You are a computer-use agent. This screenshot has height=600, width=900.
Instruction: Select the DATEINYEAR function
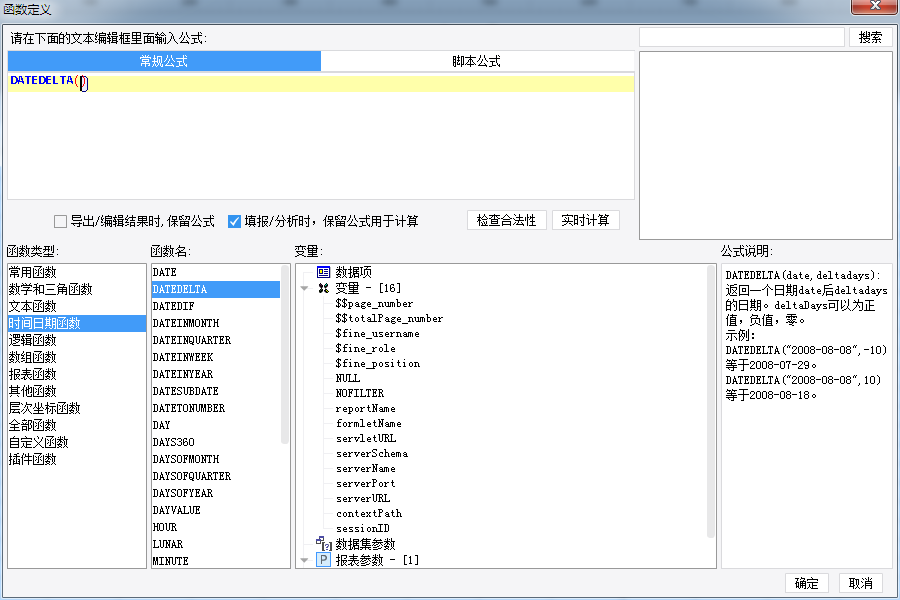click(x=216, y=374)
